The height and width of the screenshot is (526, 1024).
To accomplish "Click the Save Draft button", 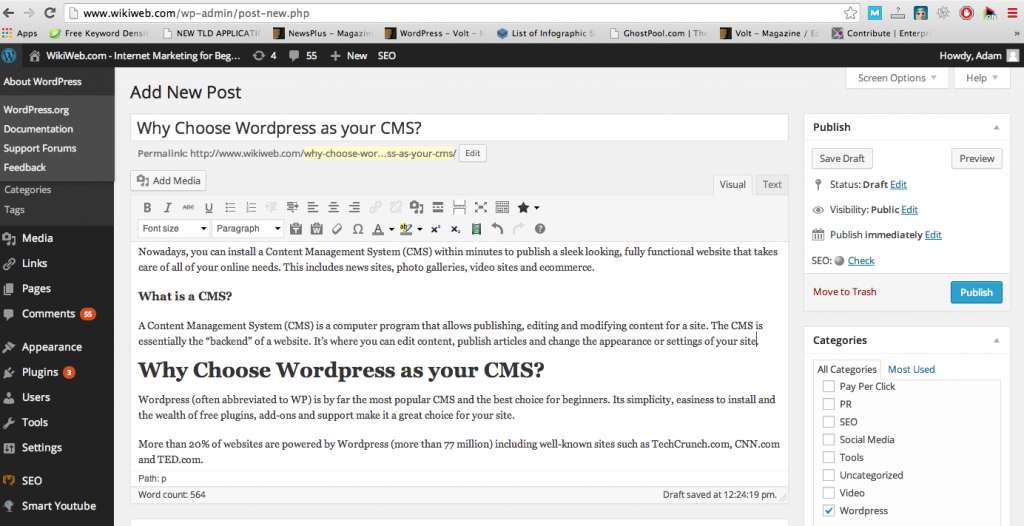I will click(842, 158).
